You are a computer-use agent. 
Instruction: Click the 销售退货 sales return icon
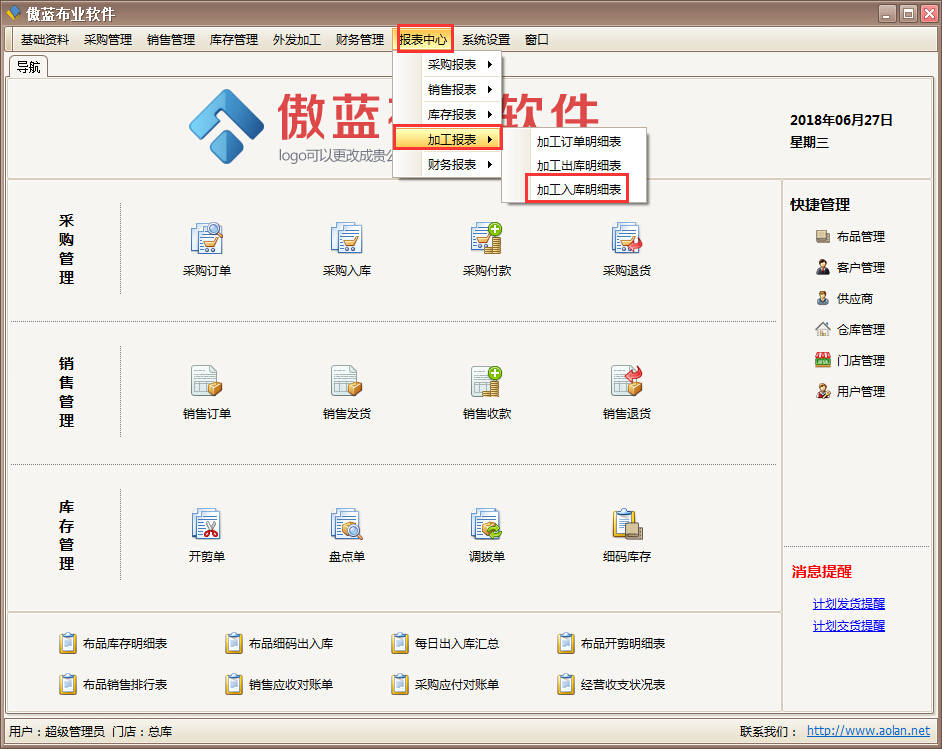[x=626, y=382]
